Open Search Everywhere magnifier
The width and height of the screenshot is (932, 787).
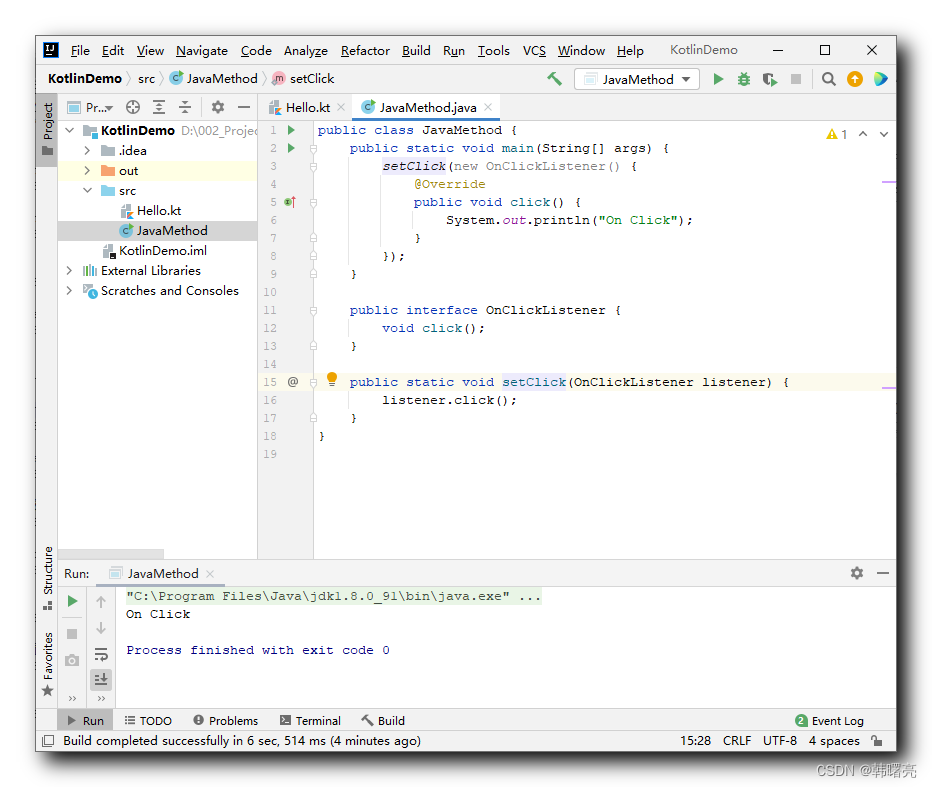tap(829, 79)
